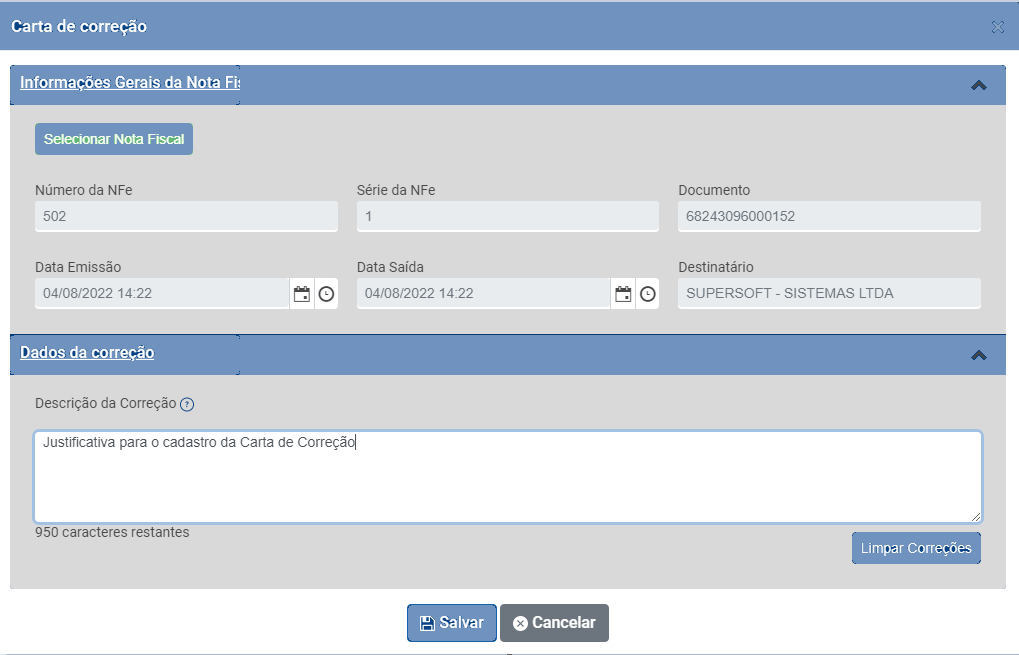Viewport: 1019px width, 655px height.
Task: Open calendar picker for Data Saída
Action: pos(623,294)
